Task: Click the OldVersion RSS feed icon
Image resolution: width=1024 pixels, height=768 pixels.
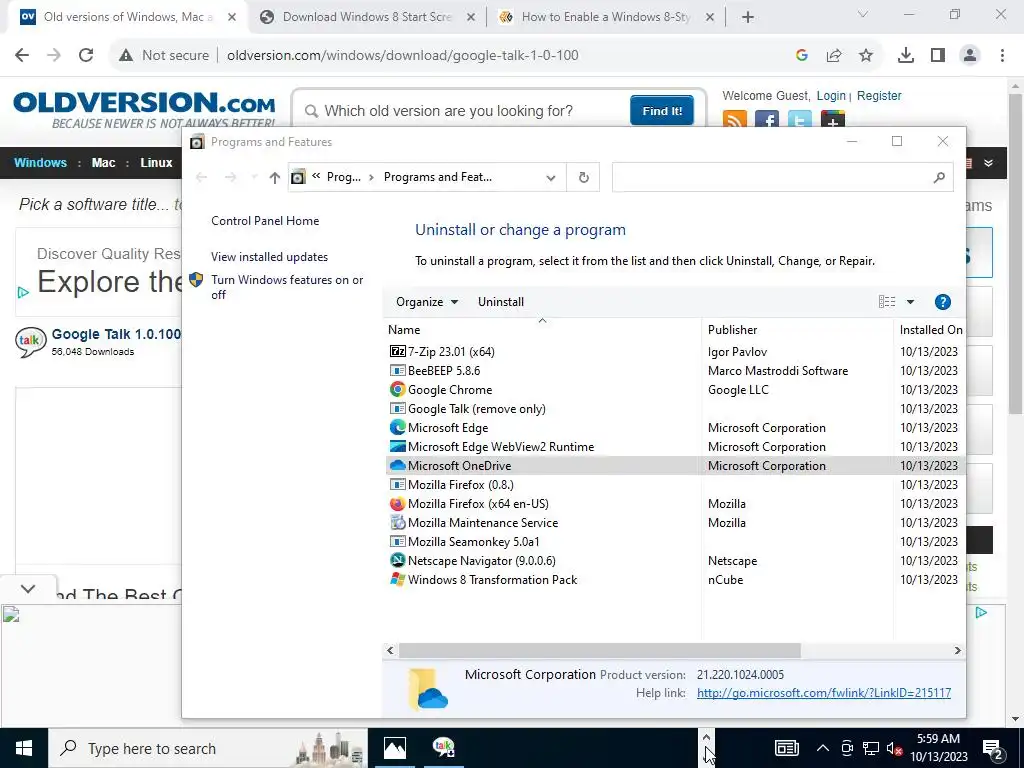Action: pyautogui.click(x=735, y=120)
